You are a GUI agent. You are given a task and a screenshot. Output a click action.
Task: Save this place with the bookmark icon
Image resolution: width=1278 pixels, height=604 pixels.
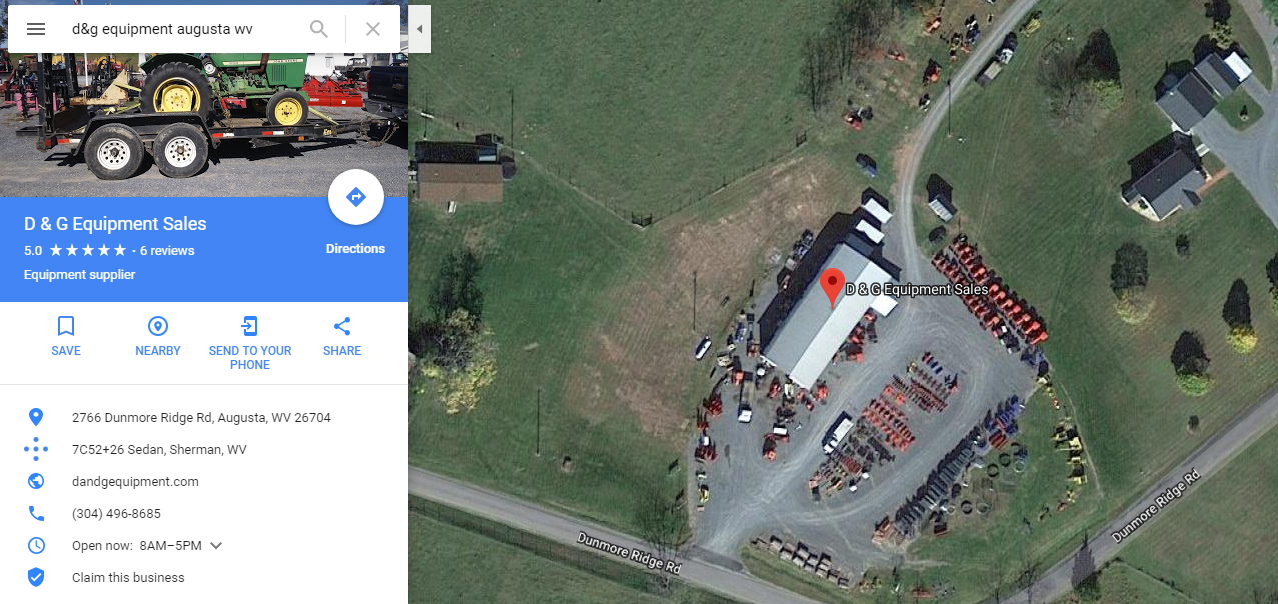tap(66, 326)
